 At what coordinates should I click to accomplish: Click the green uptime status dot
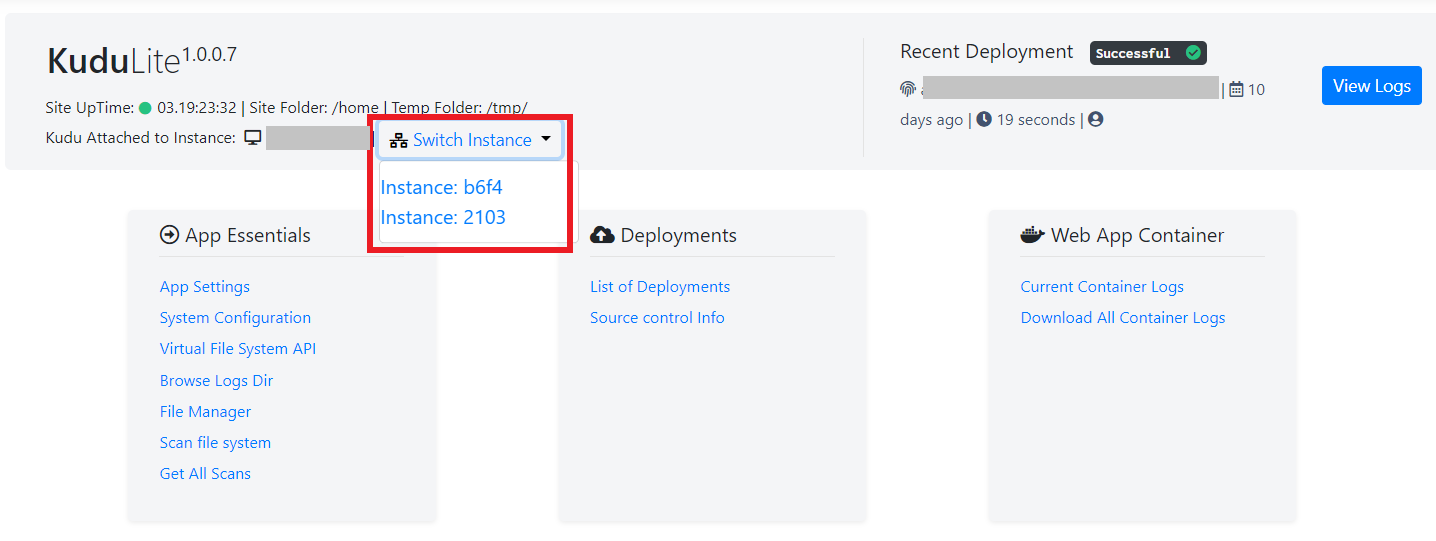tap(145, 108)
